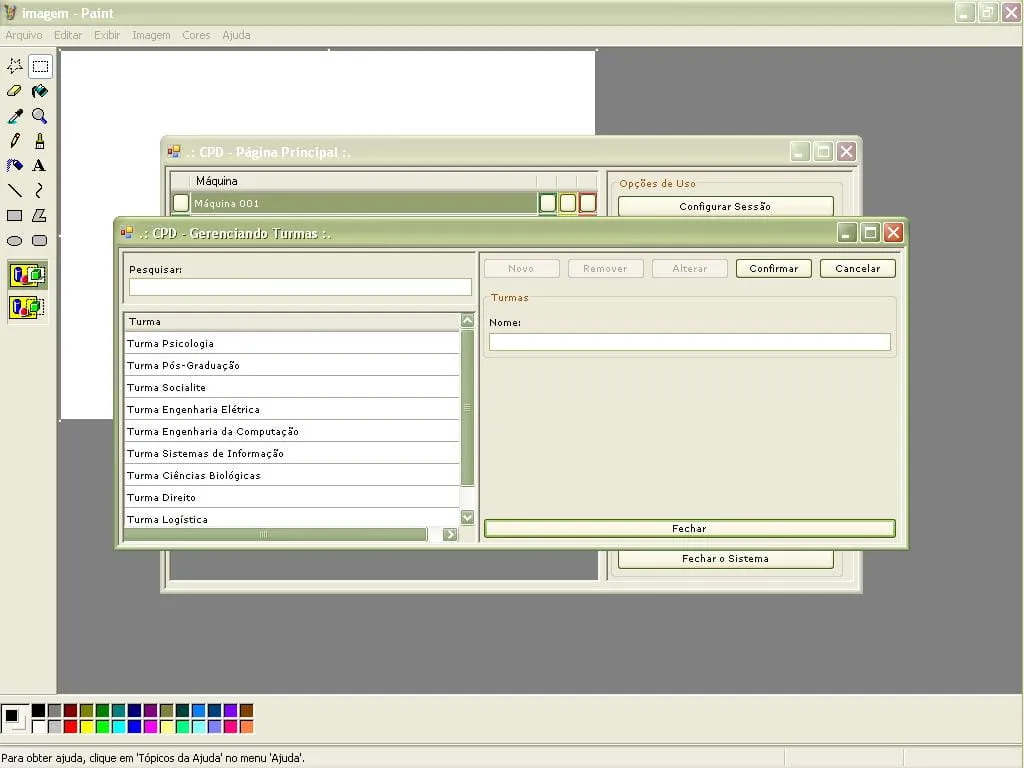Pick the red color from the palette

point(70,726)
